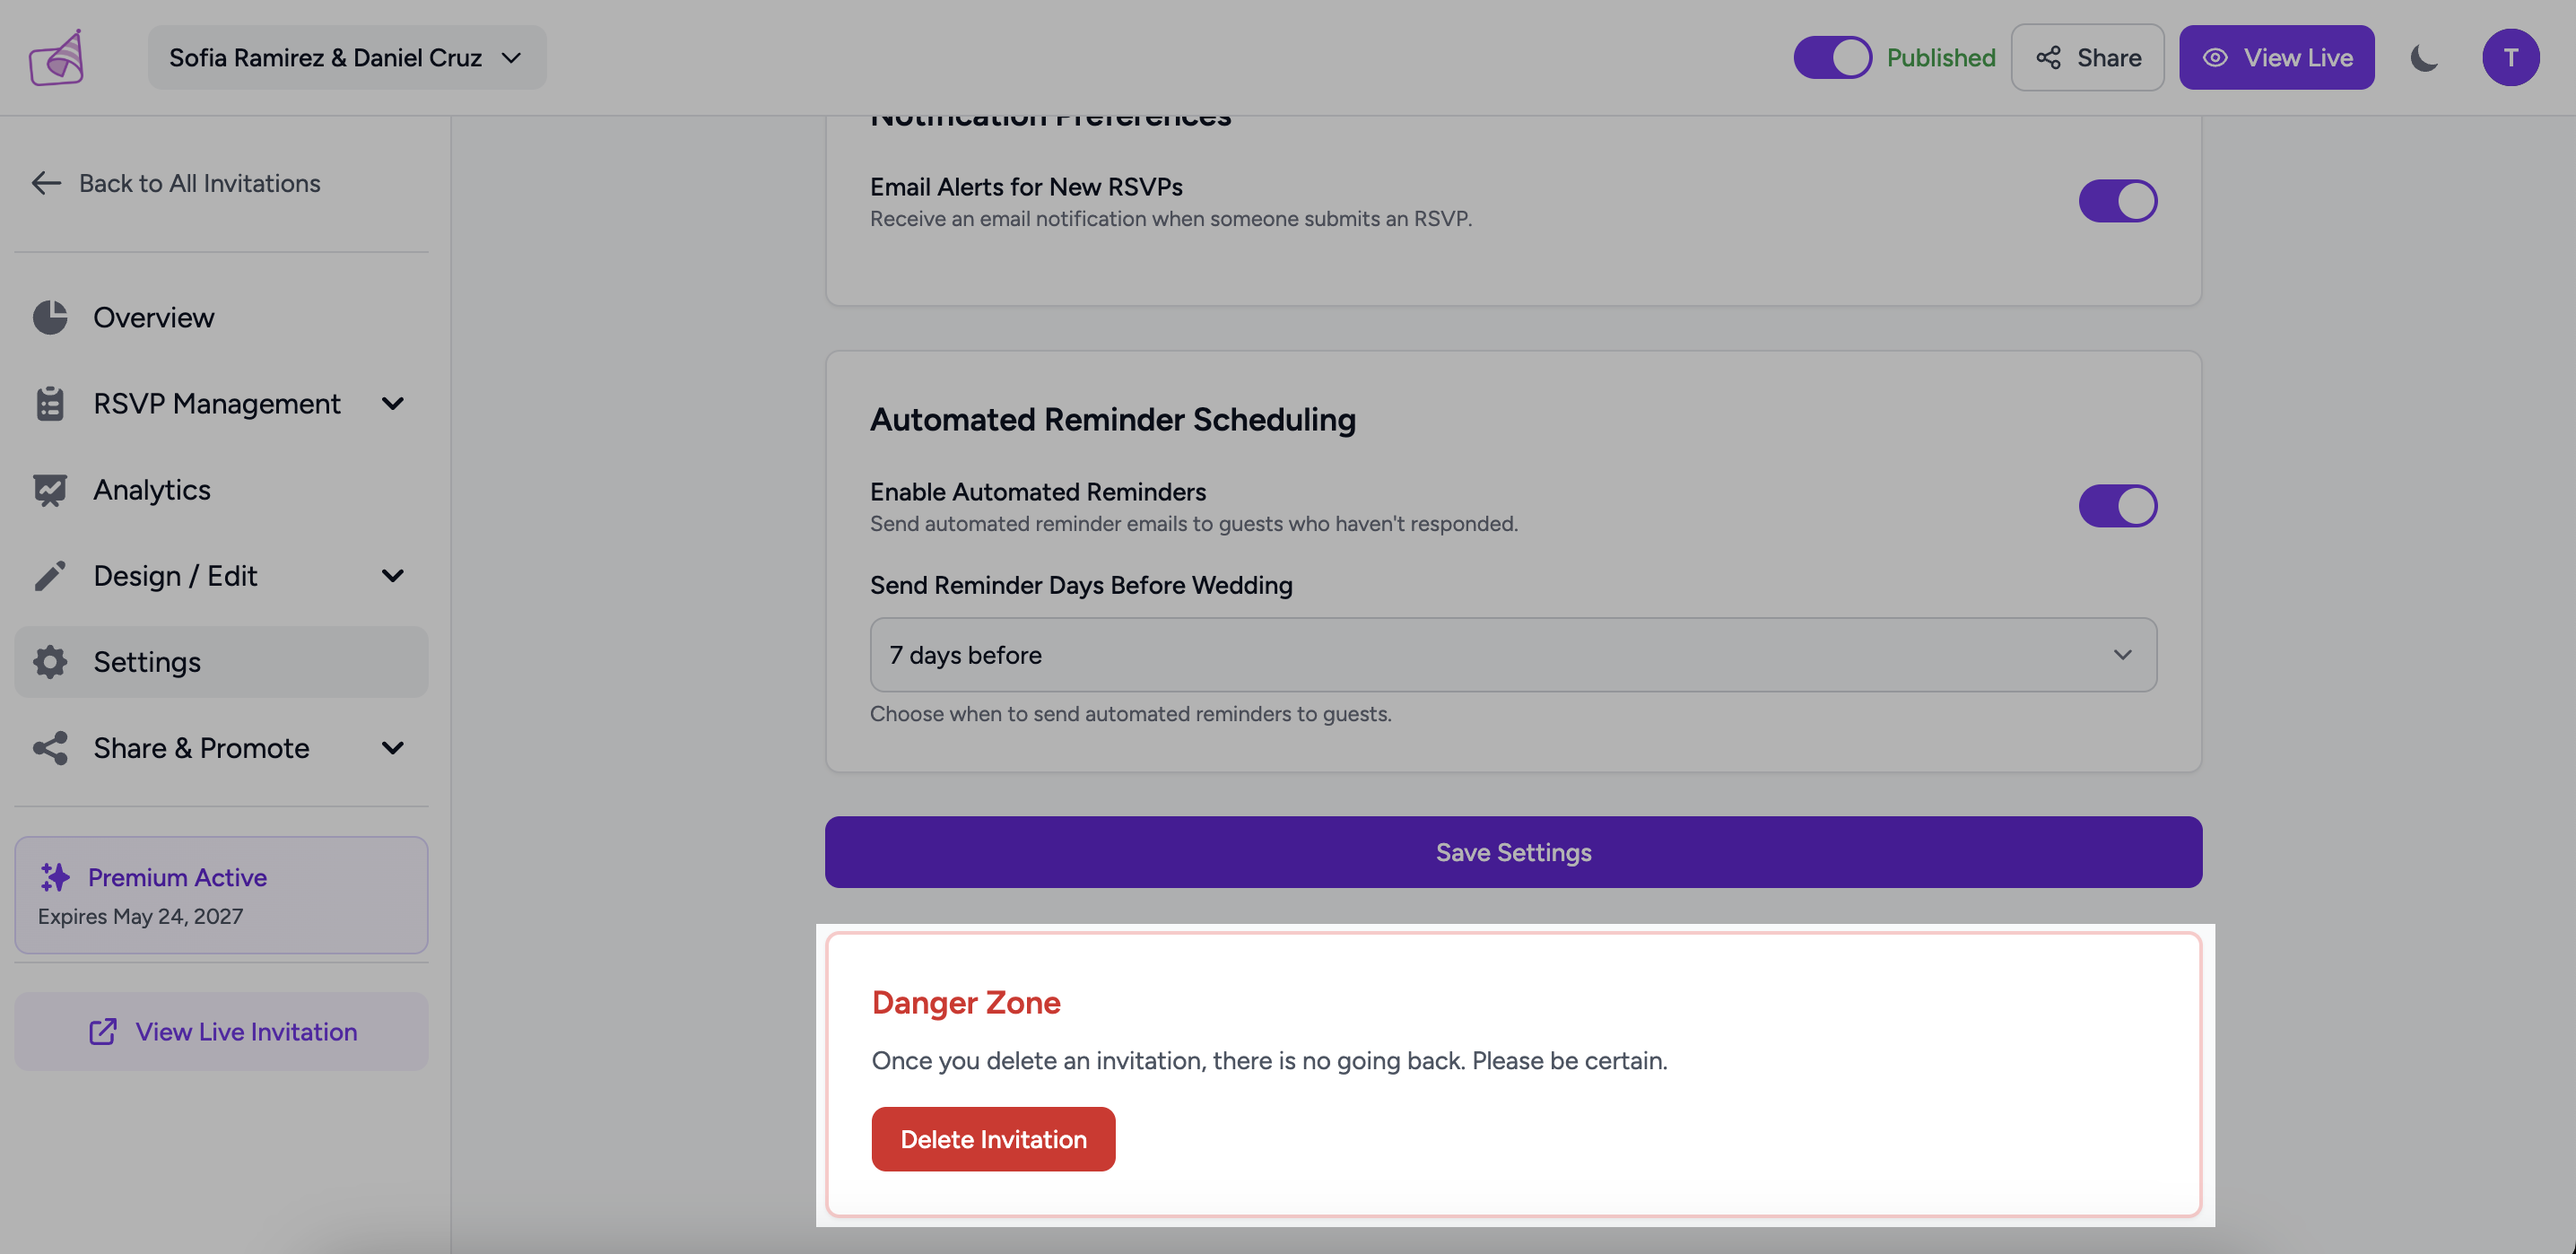The height and width of the screenshot is (1254, 2576).
Task: Click the Settings gear icon
Action: 50,662
